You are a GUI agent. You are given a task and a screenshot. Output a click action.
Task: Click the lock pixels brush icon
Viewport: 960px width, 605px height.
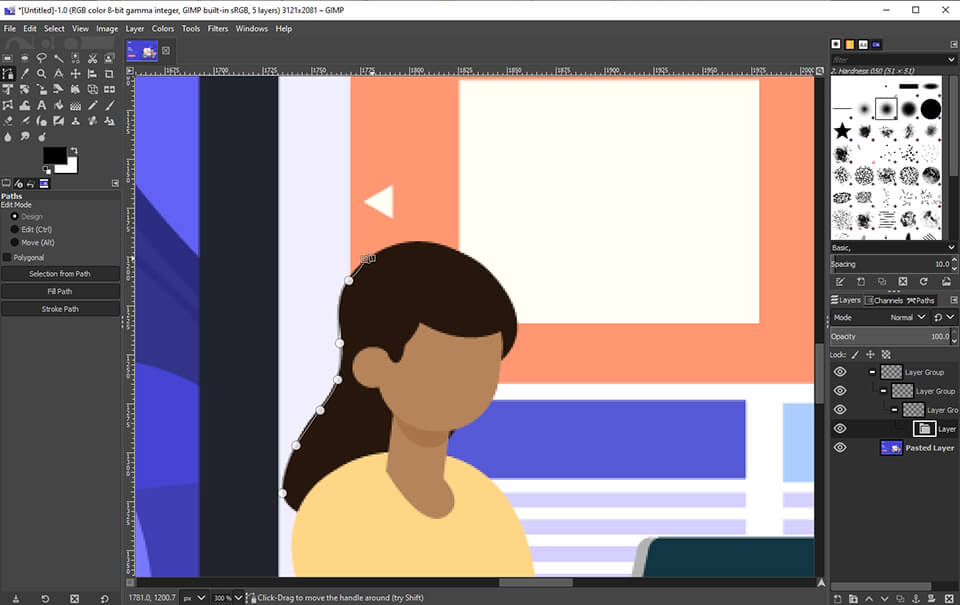click(x=854, y=354)
